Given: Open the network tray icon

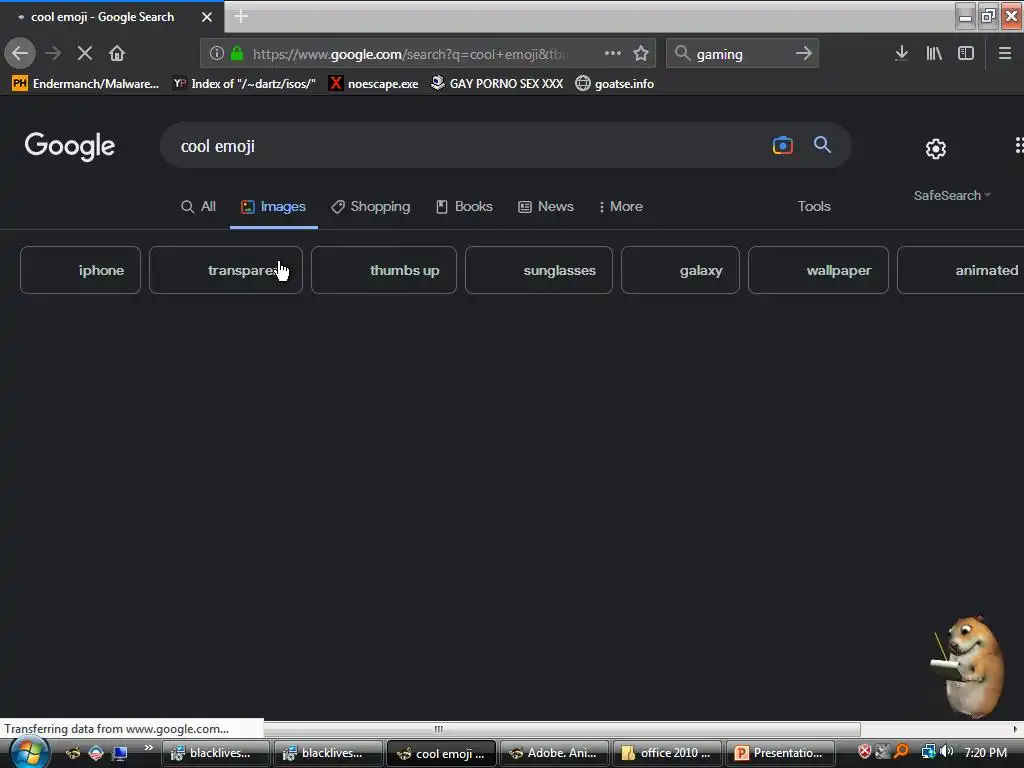Looking at the screenshot, I should pyautogui.click(x=928, y=752).
